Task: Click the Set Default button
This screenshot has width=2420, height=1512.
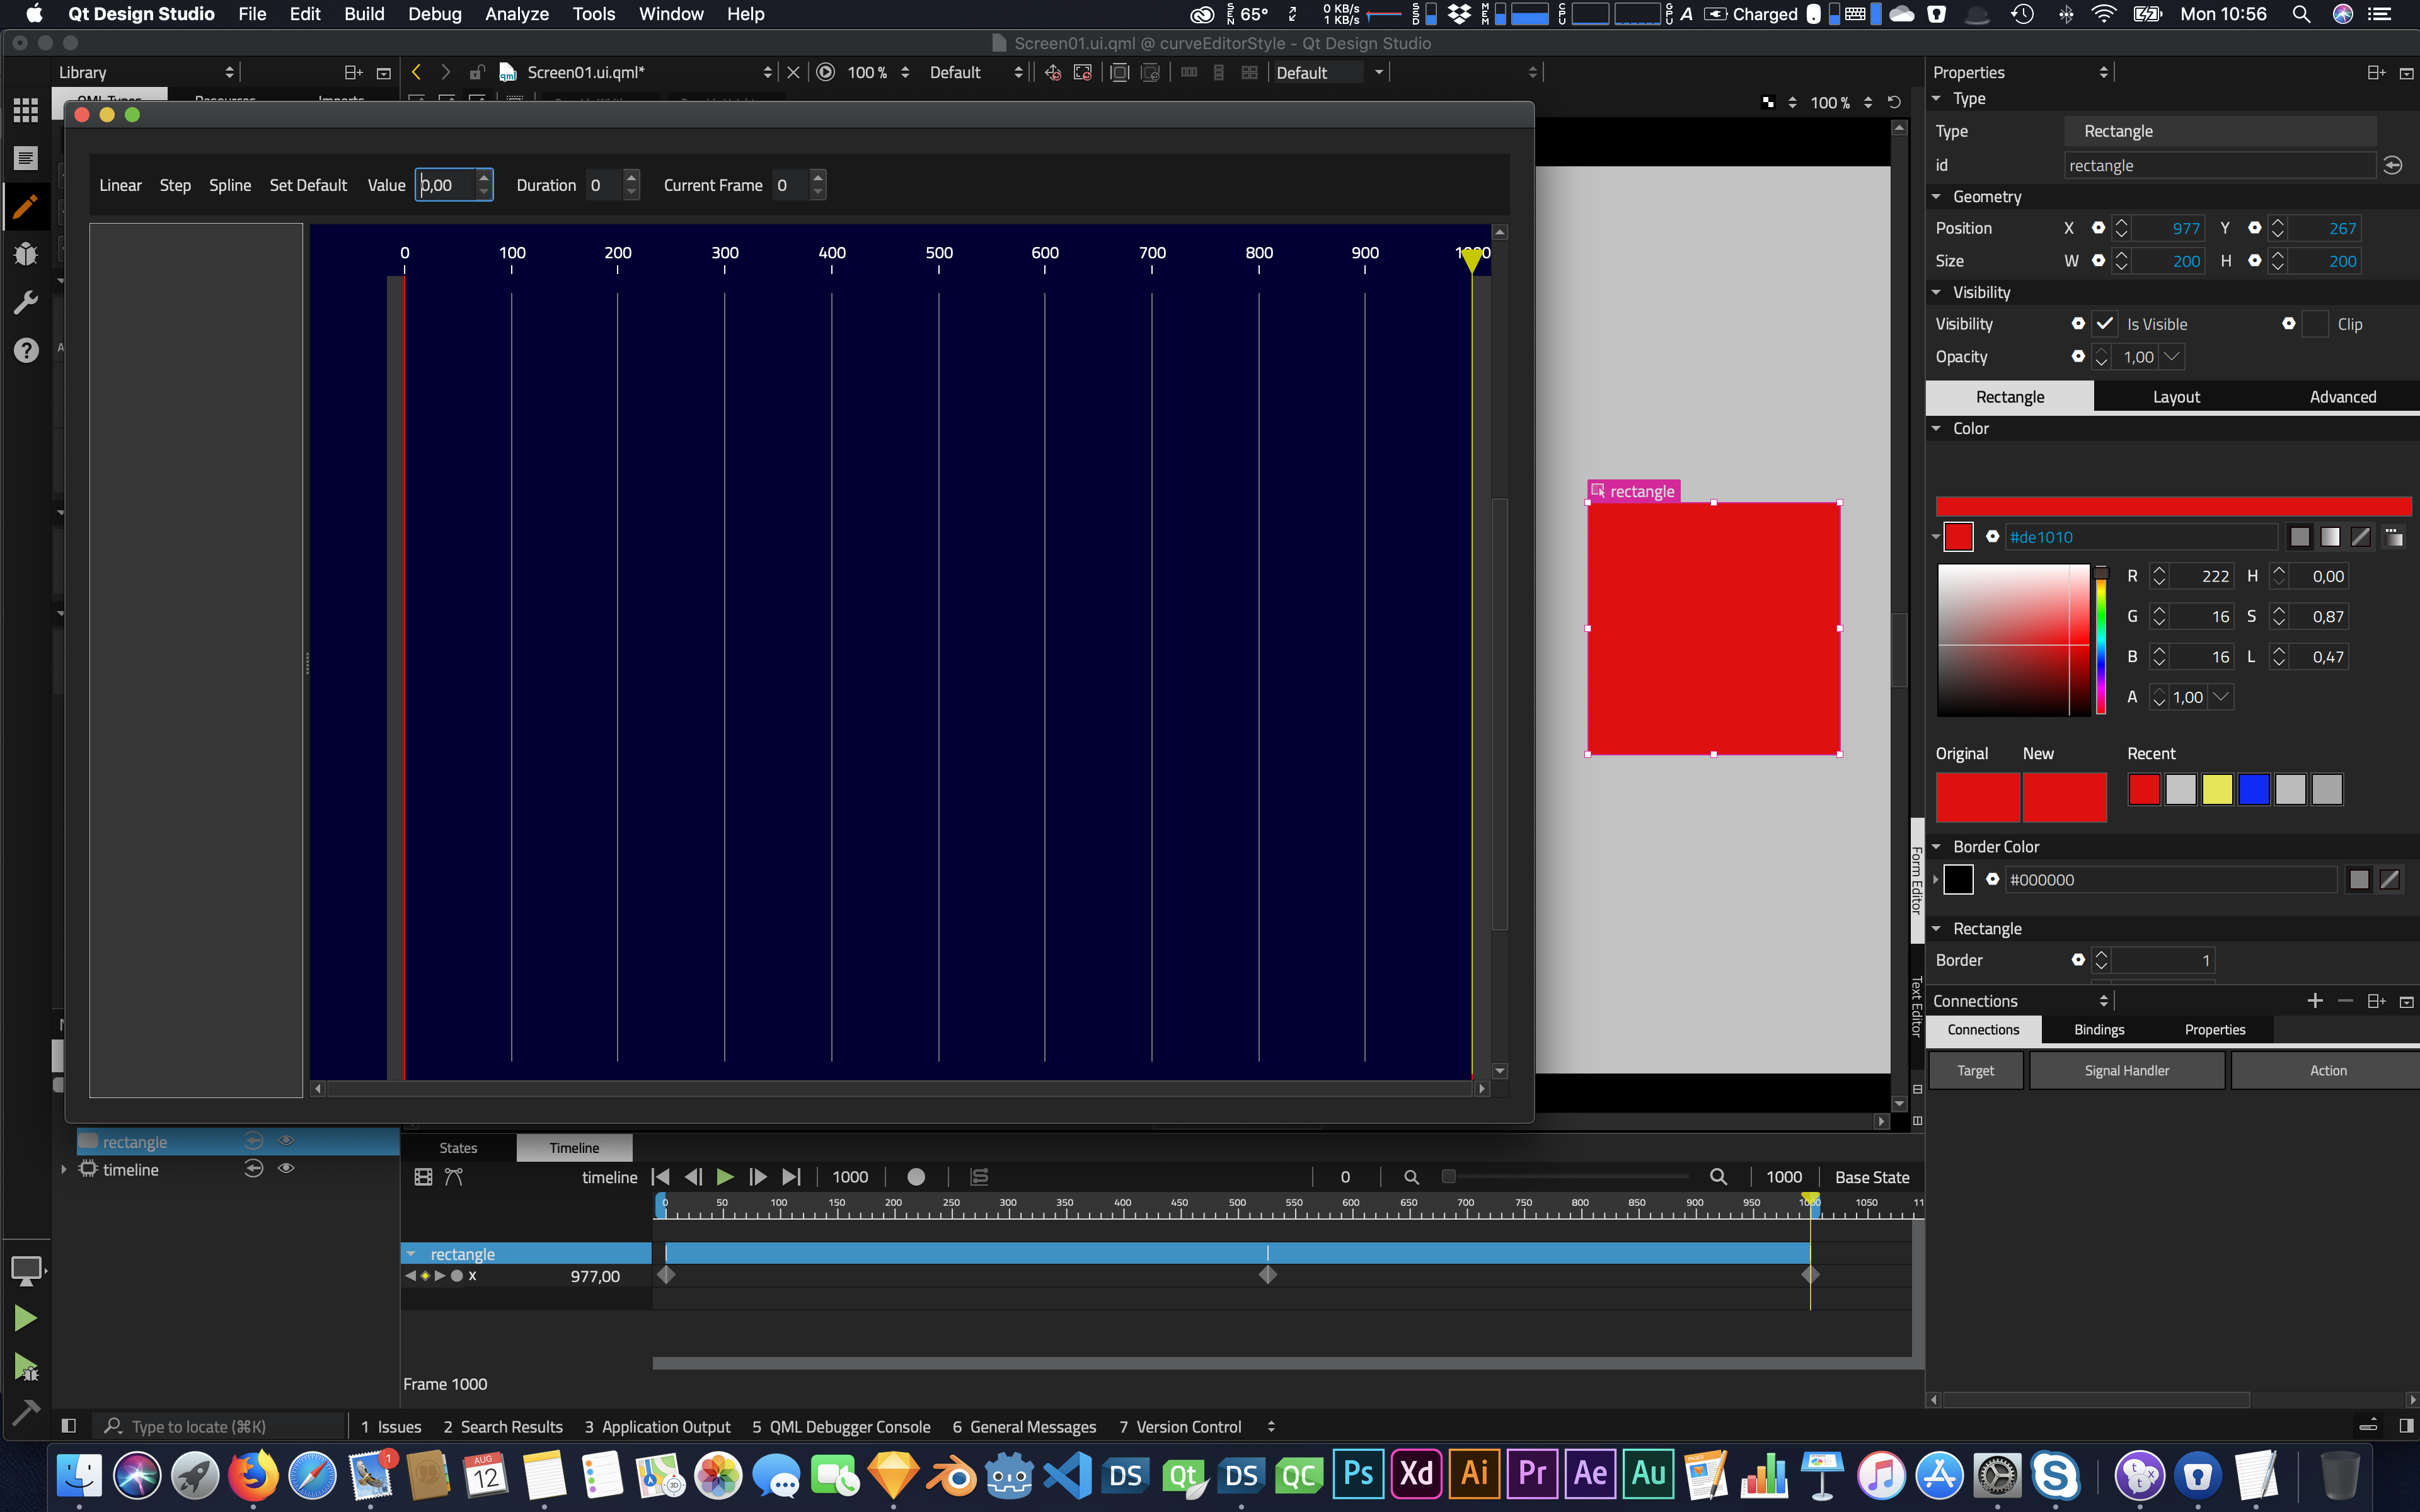Action: click(308, 185)
